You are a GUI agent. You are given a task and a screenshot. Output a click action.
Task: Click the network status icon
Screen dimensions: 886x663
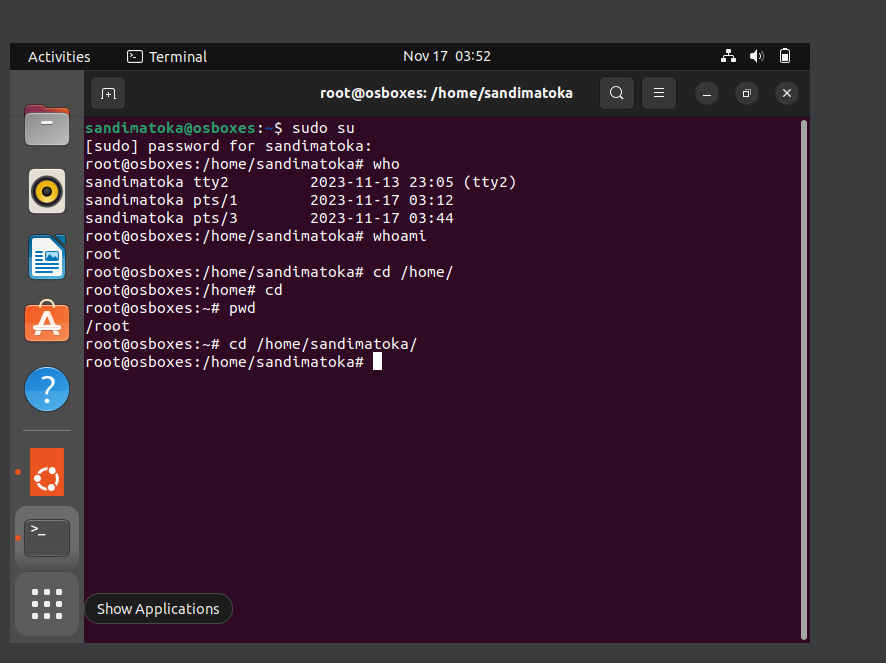[728, 56]
